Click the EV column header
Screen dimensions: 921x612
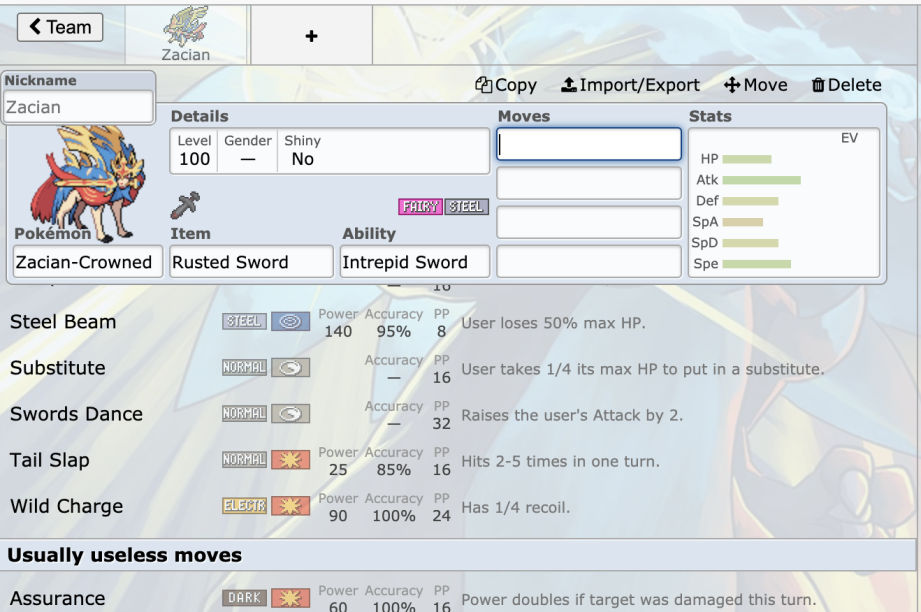[x=849, y=138]
